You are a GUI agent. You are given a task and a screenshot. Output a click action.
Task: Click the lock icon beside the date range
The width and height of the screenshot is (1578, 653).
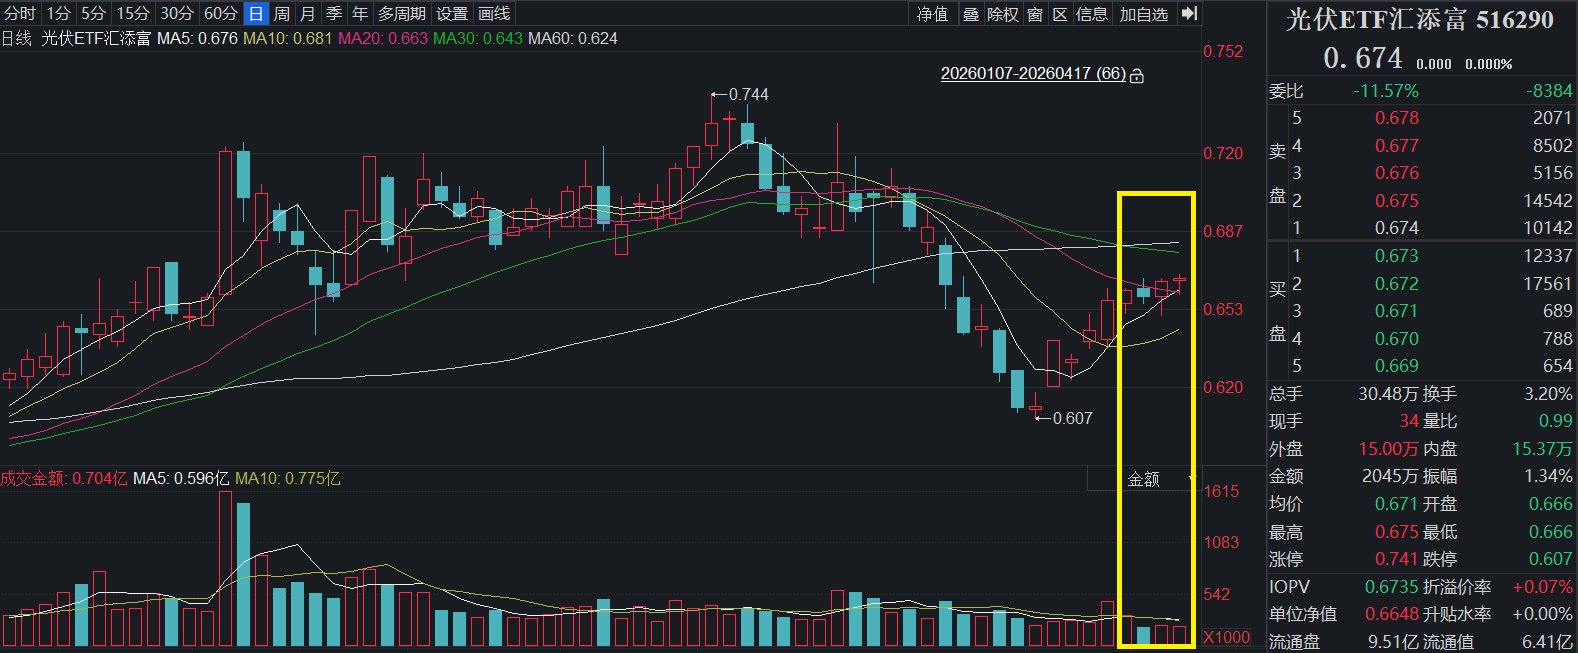pyautogui.click(x=1137, y=75)
